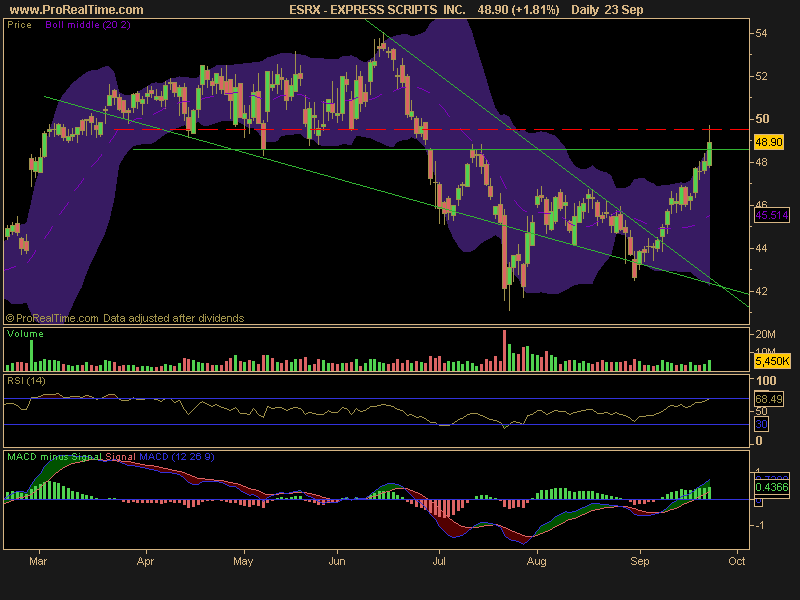Select the Price panel label
Viewport: 800px width, 600px height.
[x=19, y=25]
